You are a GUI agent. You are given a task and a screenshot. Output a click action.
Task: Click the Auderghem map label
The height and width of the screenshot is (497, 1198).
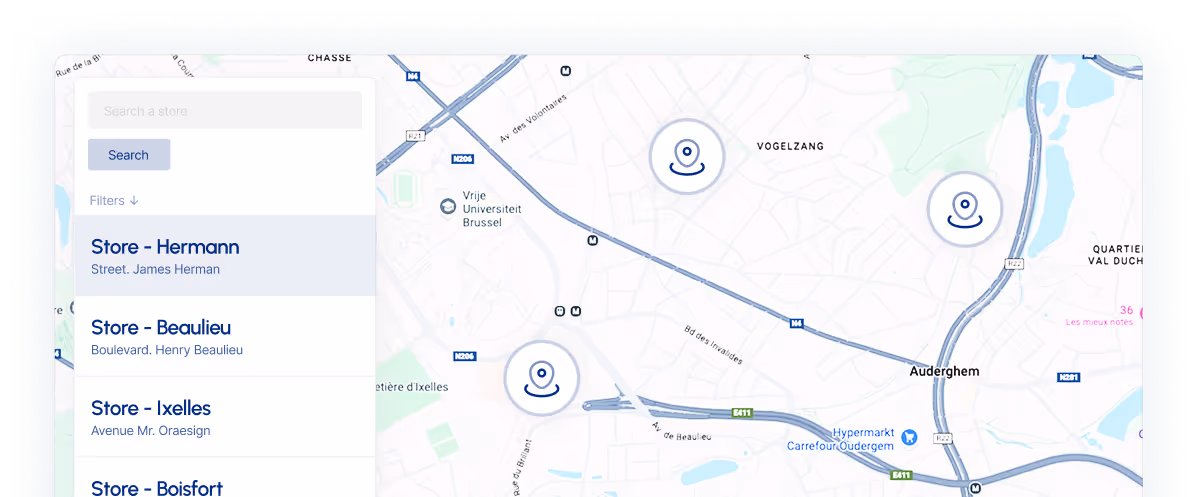coord(944,372)
